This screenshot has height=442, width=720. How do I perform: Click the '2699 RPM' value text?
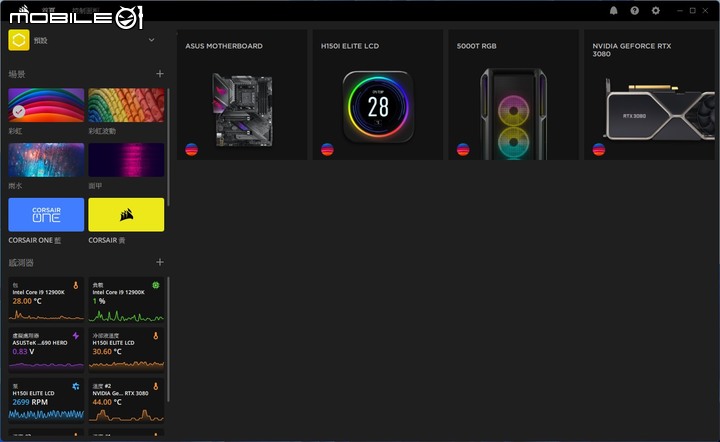point(30,402)
